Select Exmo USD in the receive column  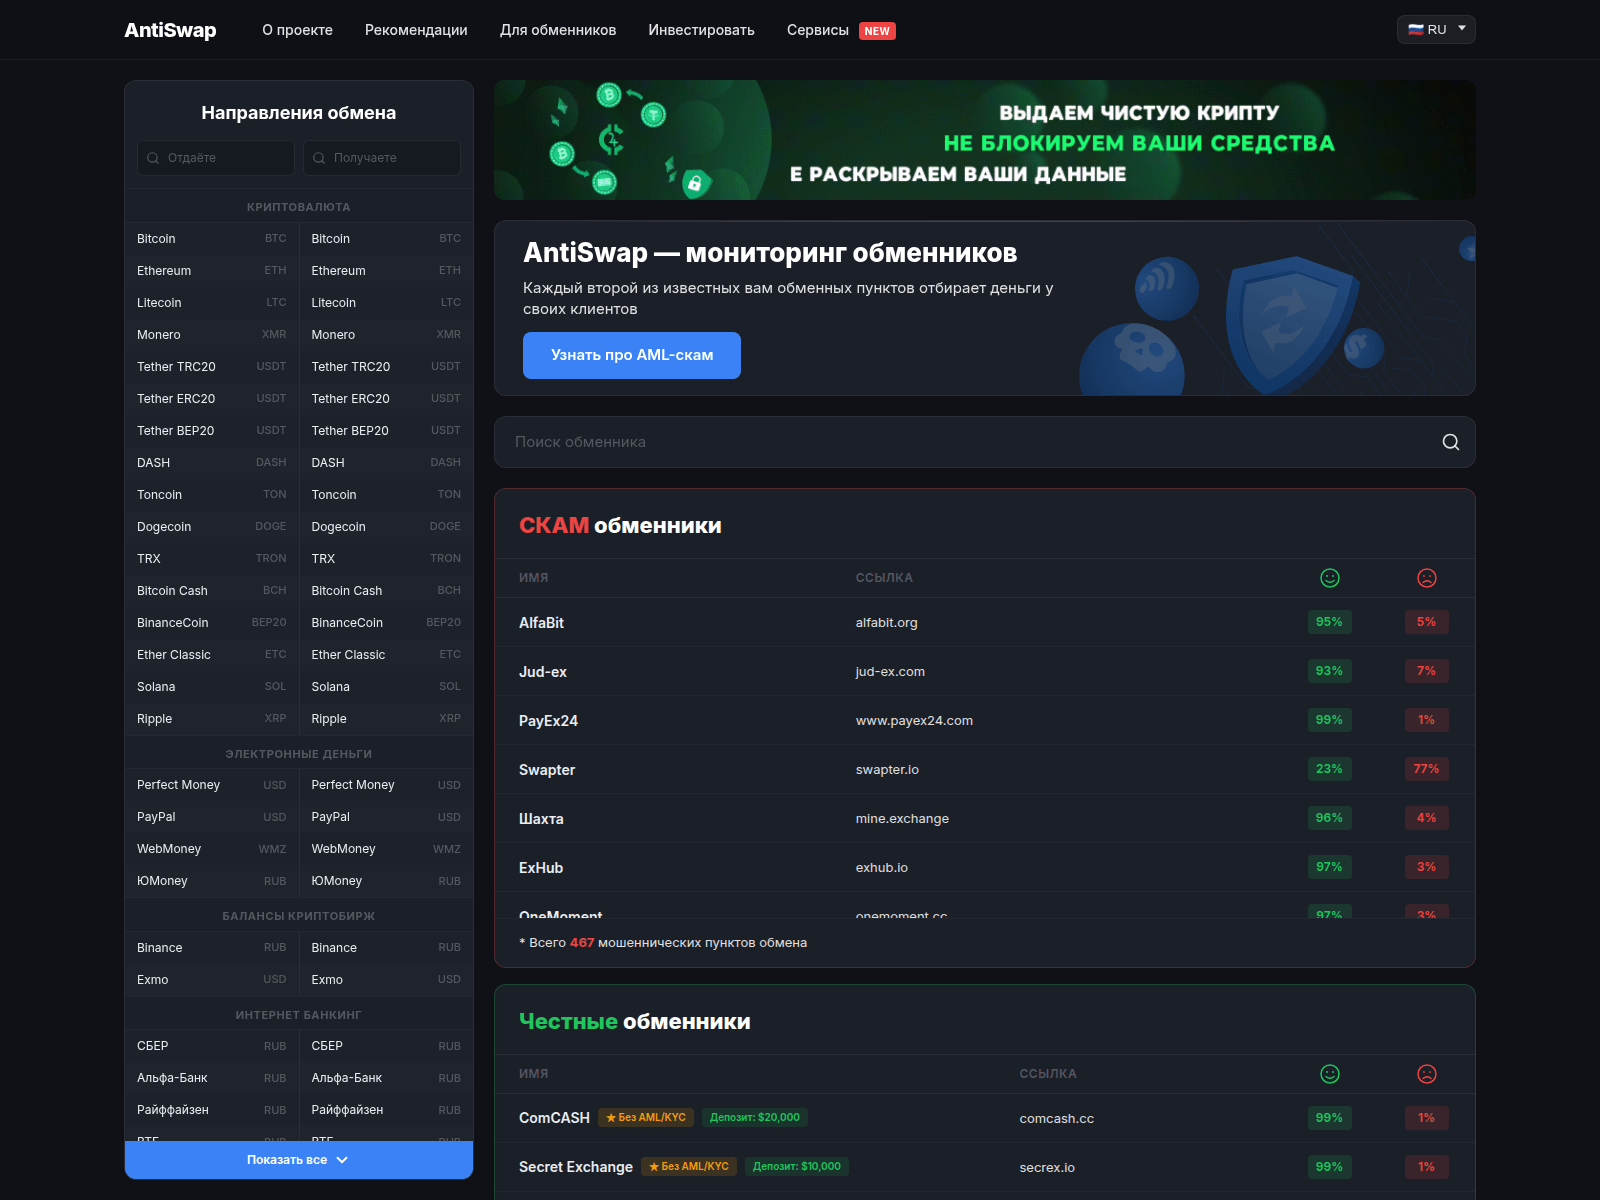386,980
